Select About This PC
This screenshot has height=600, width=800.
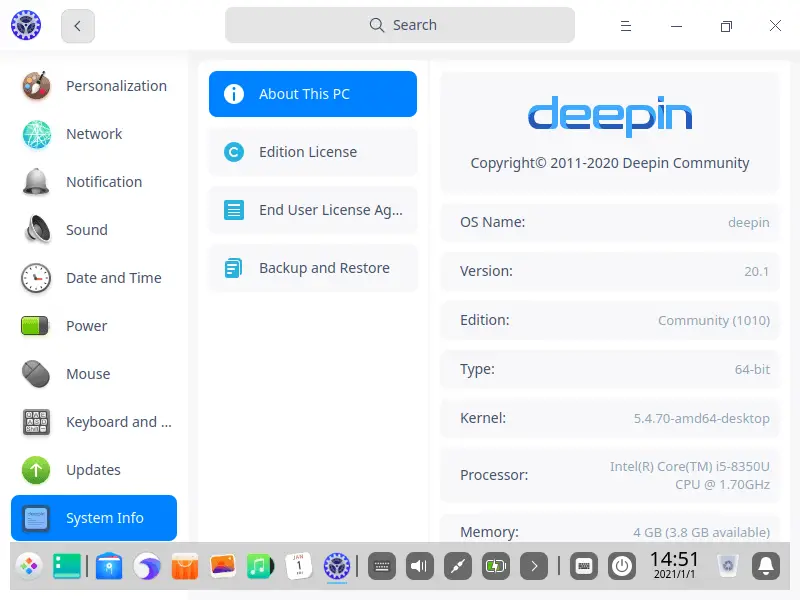[313, 94]
